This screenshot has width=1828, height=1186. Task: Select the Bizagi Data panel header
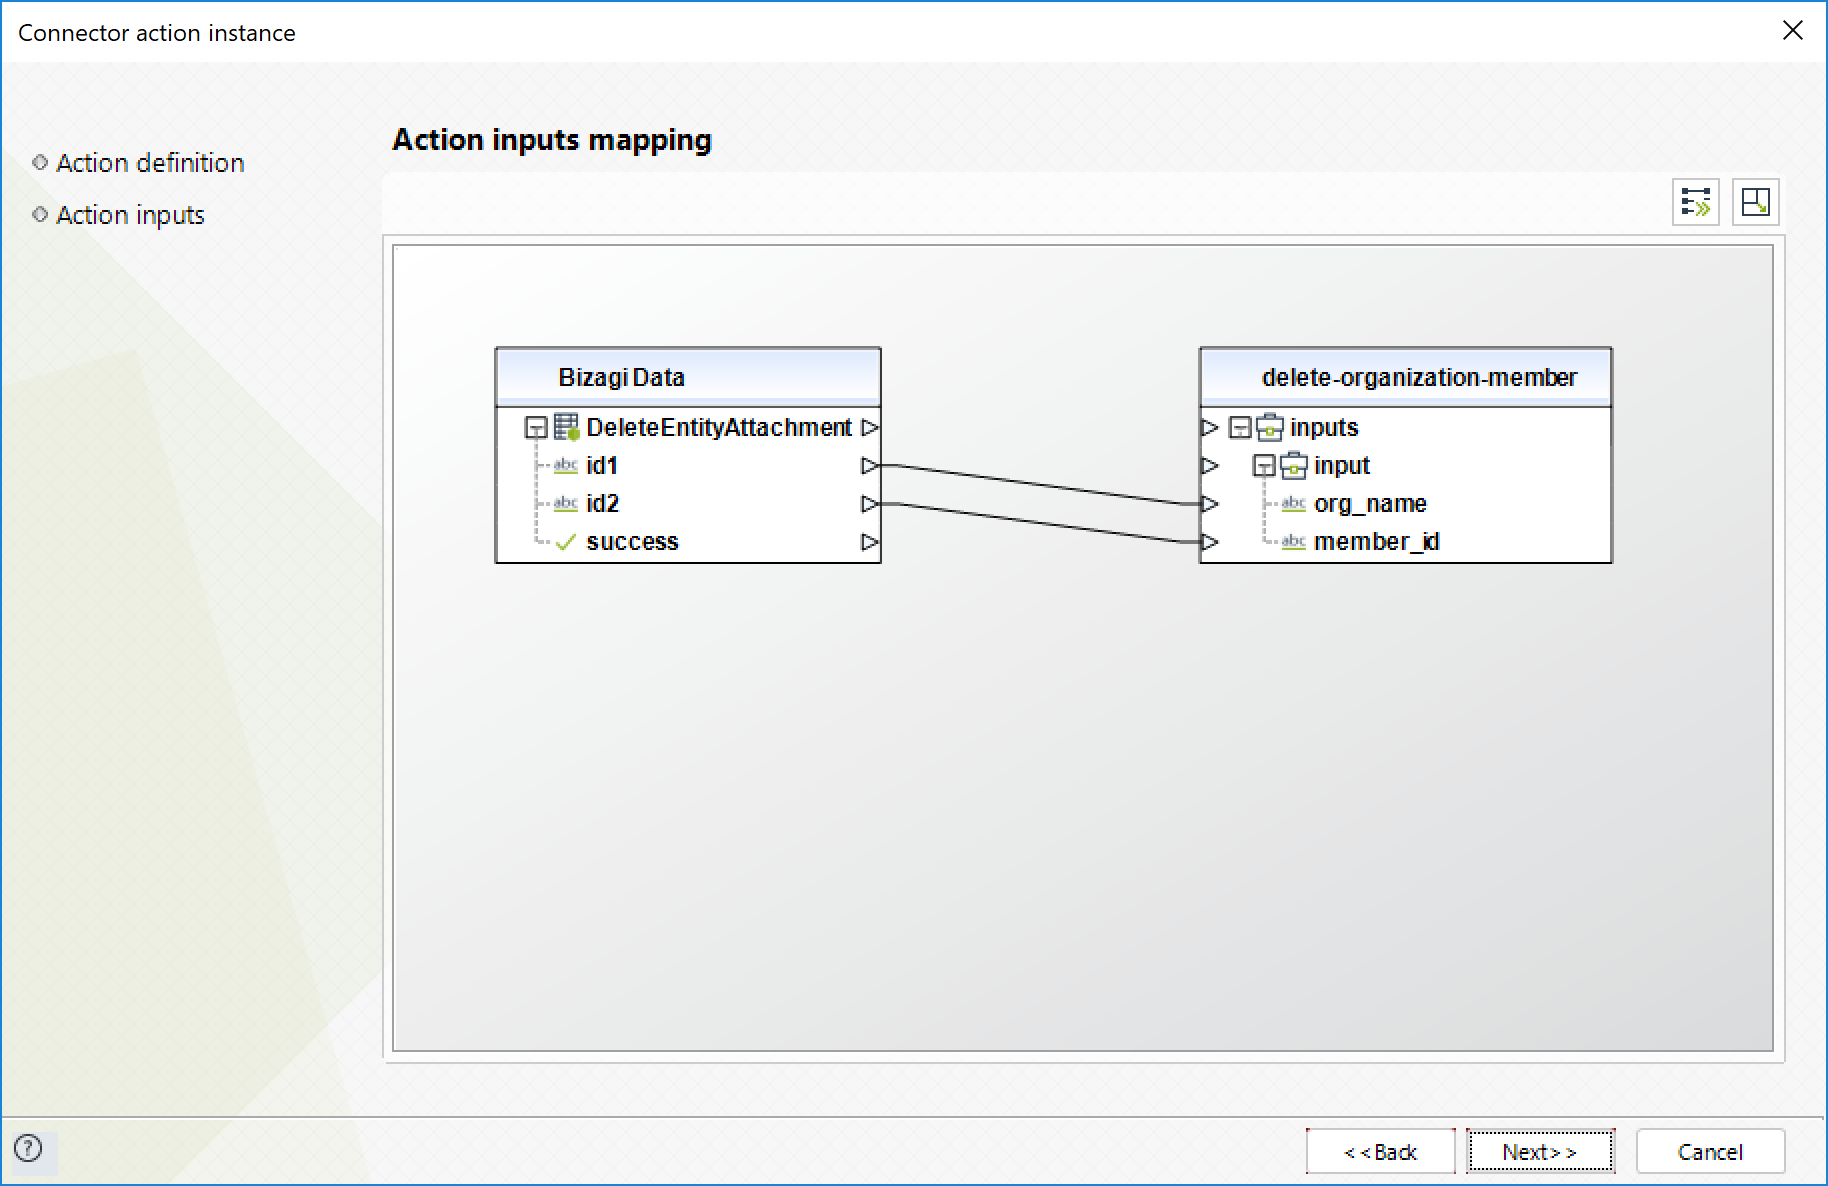tap(688, 377)
